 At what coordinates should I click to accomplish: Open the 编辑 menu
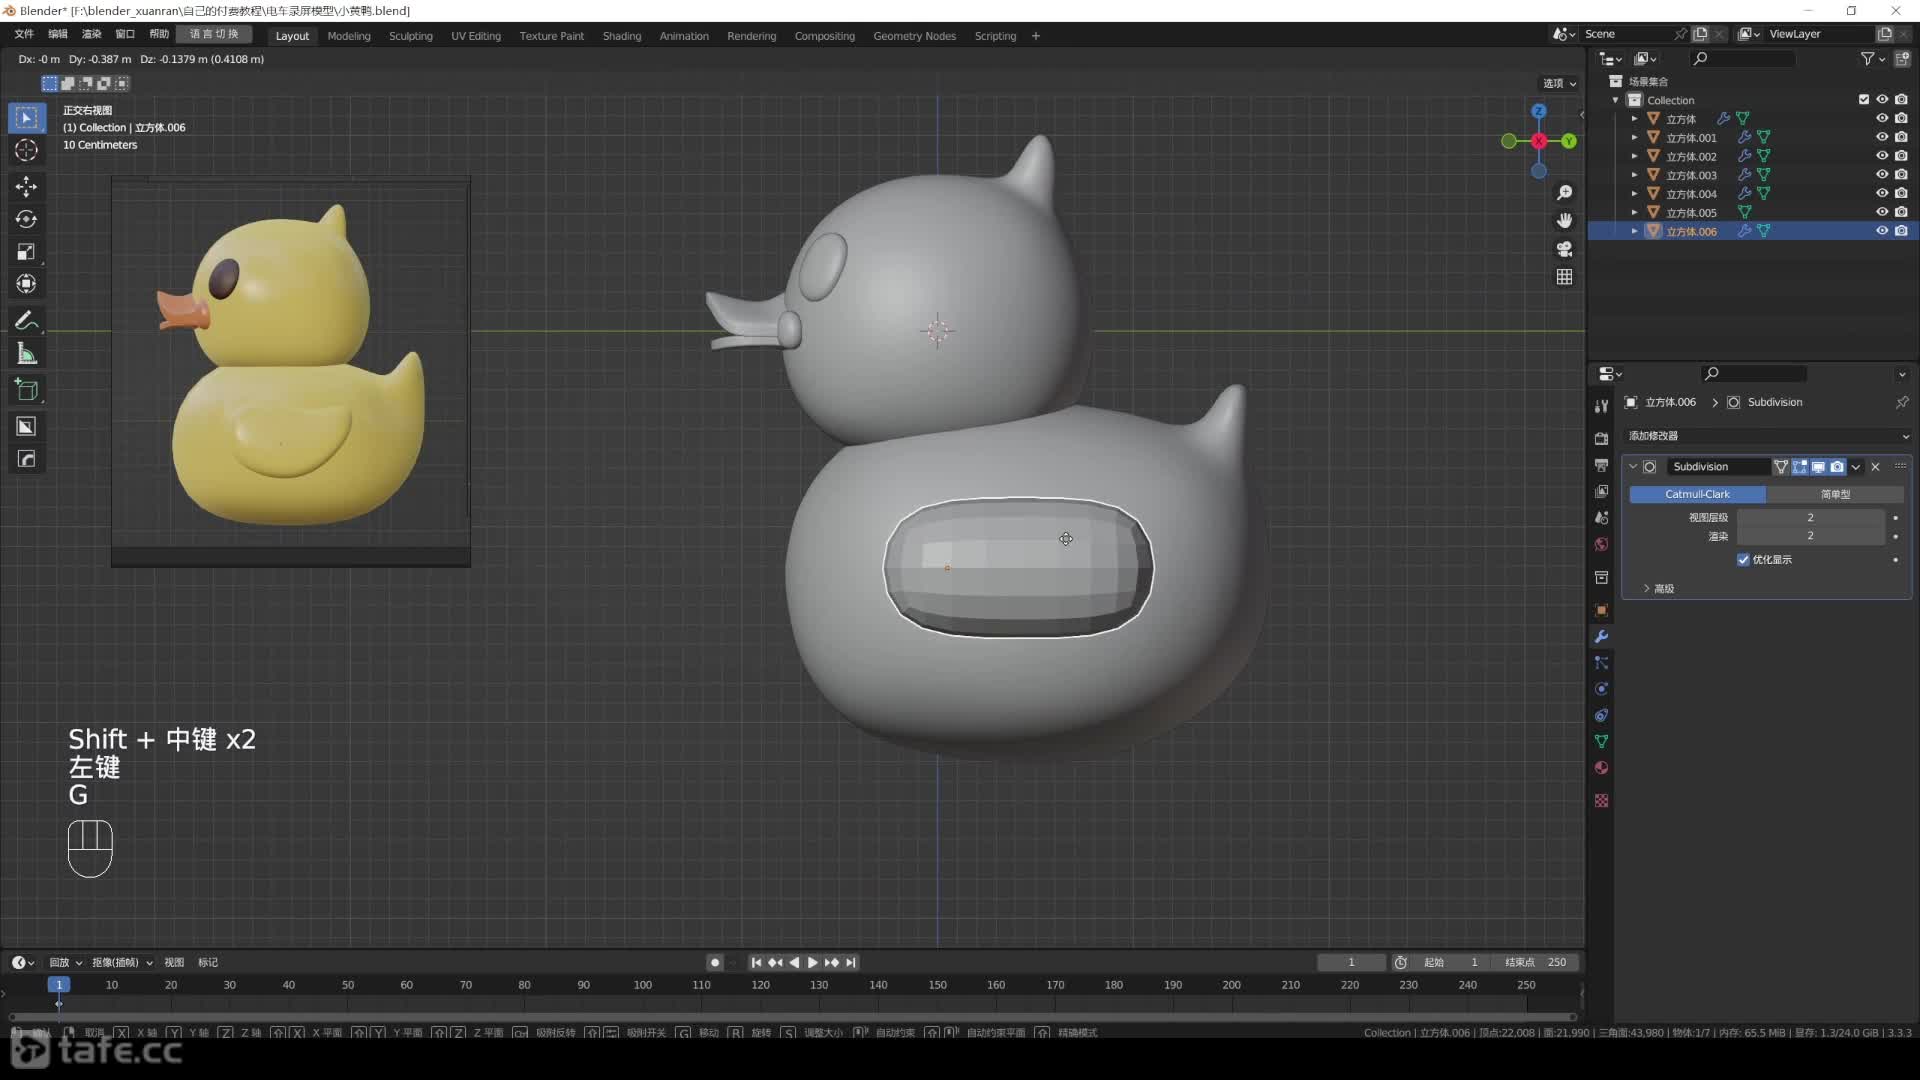coord(58,34)
